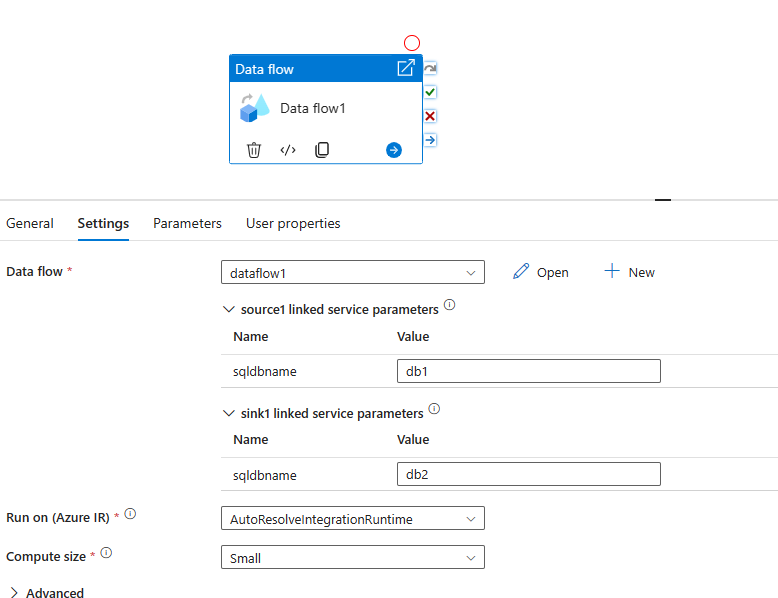View source code of Data flow activity

point(288,150)
